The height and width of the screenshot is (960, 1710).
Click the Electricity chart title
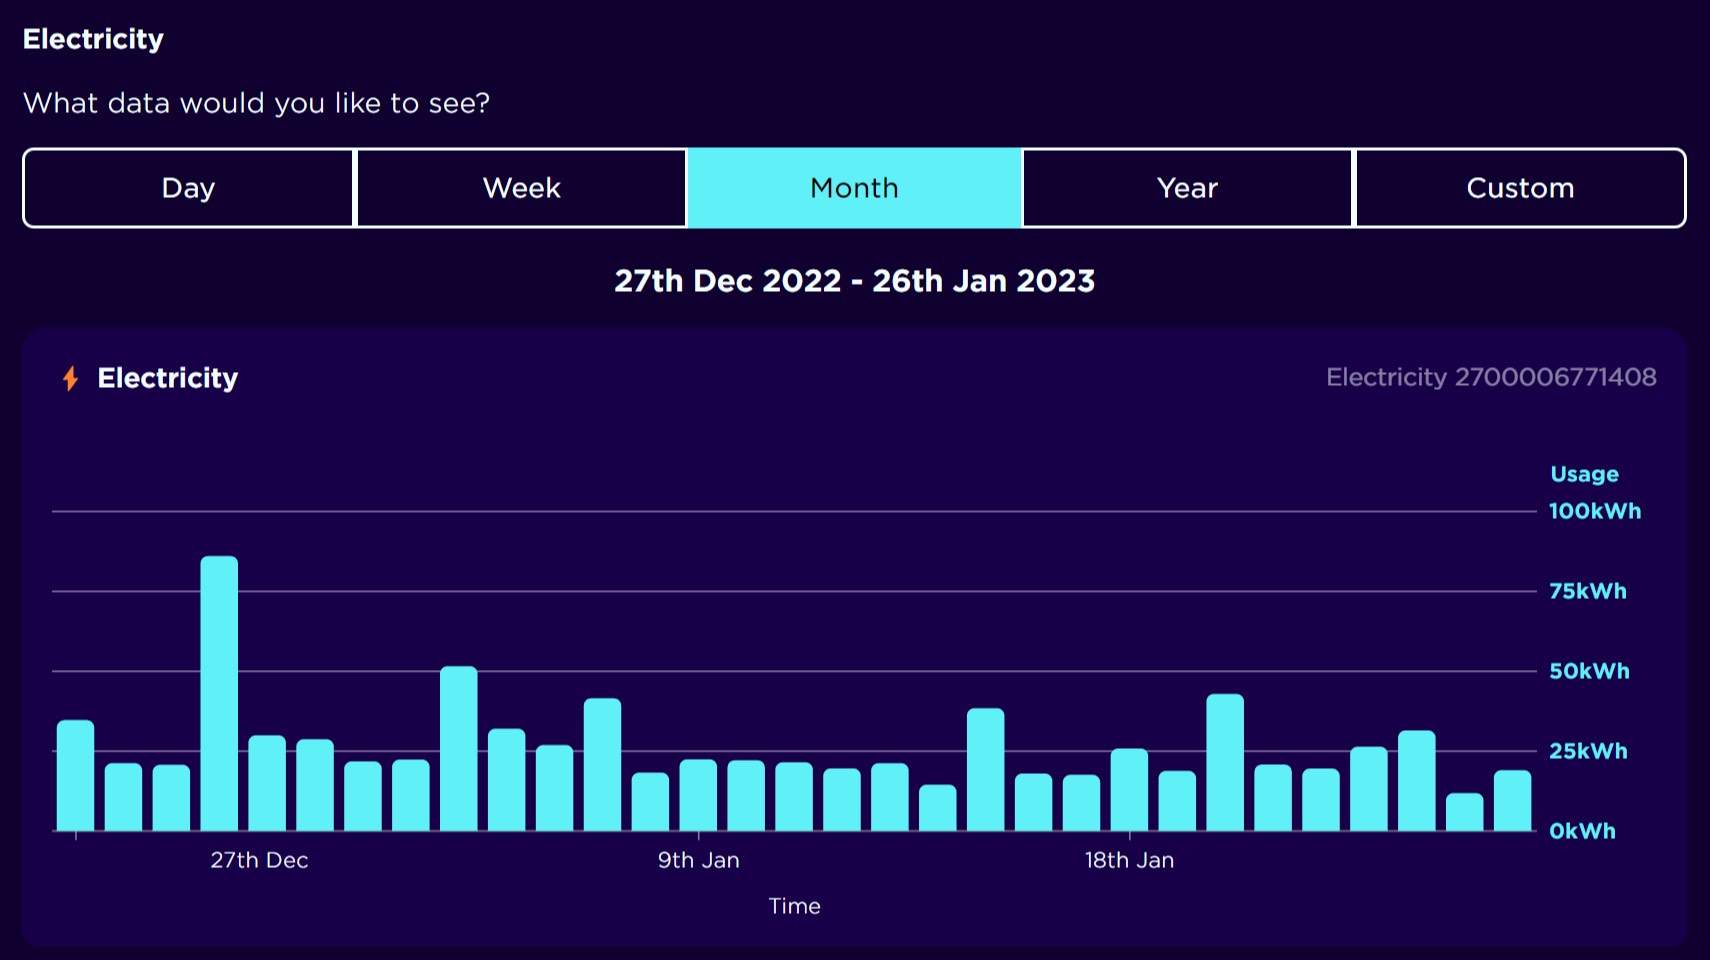pyautogui.click(x=167, y=378)
